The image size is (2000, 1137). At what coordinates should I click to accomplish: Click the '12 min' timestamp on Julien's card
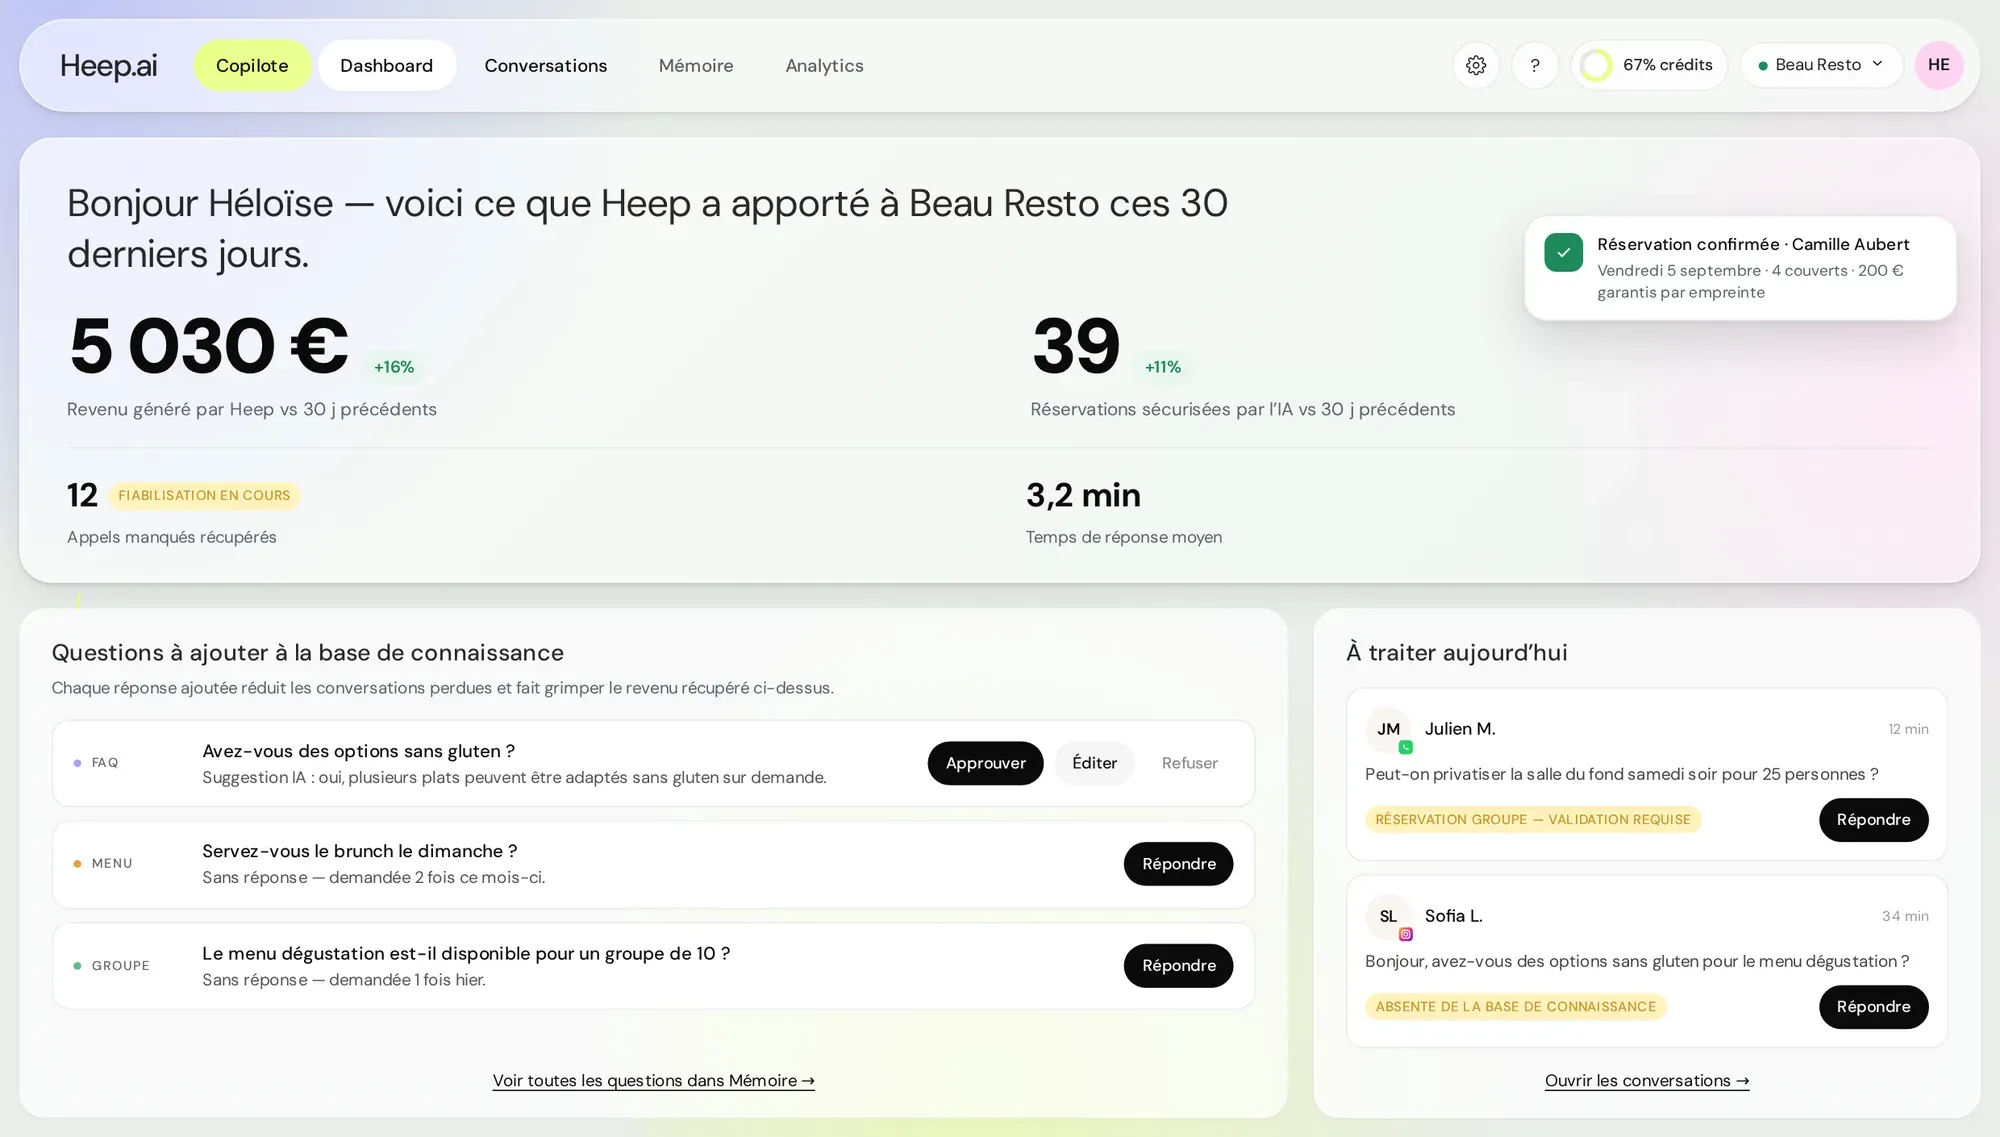tap(1908, 729)
